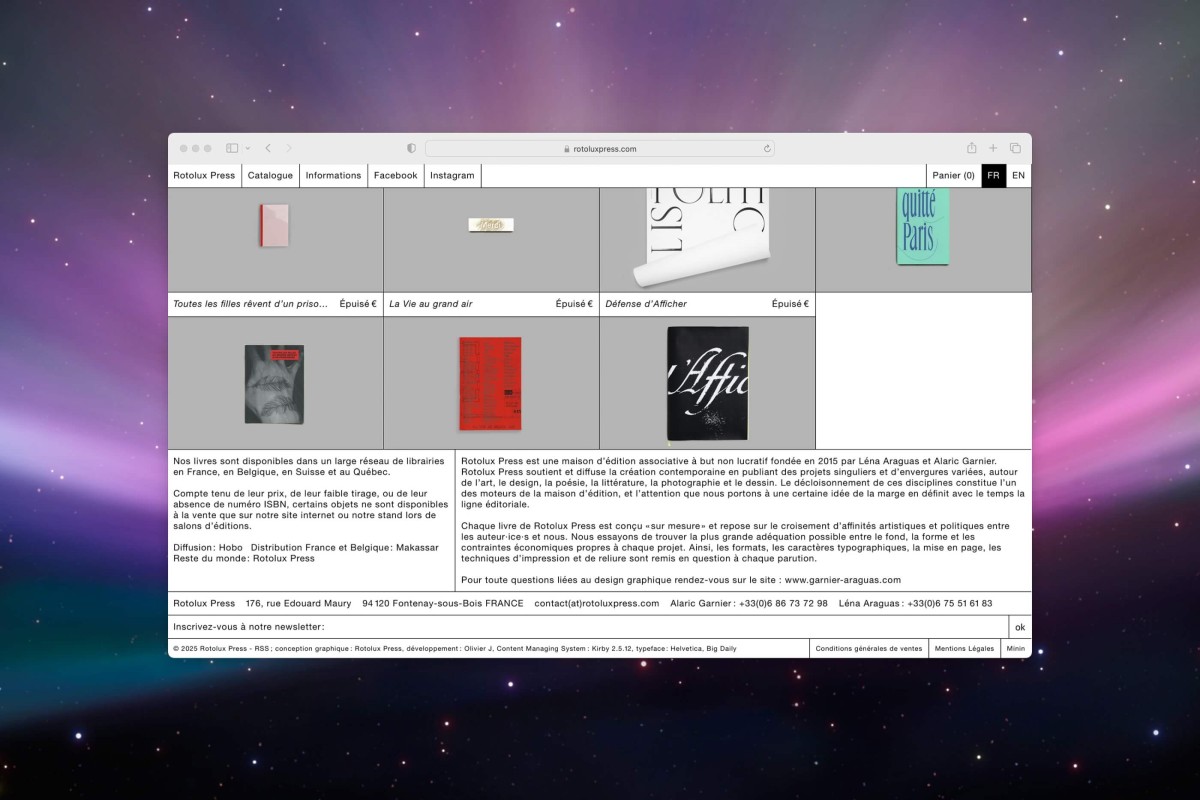Open the red book cover thumbnail
This screenshot has width=1200, height=800.
tap(490, 383)
